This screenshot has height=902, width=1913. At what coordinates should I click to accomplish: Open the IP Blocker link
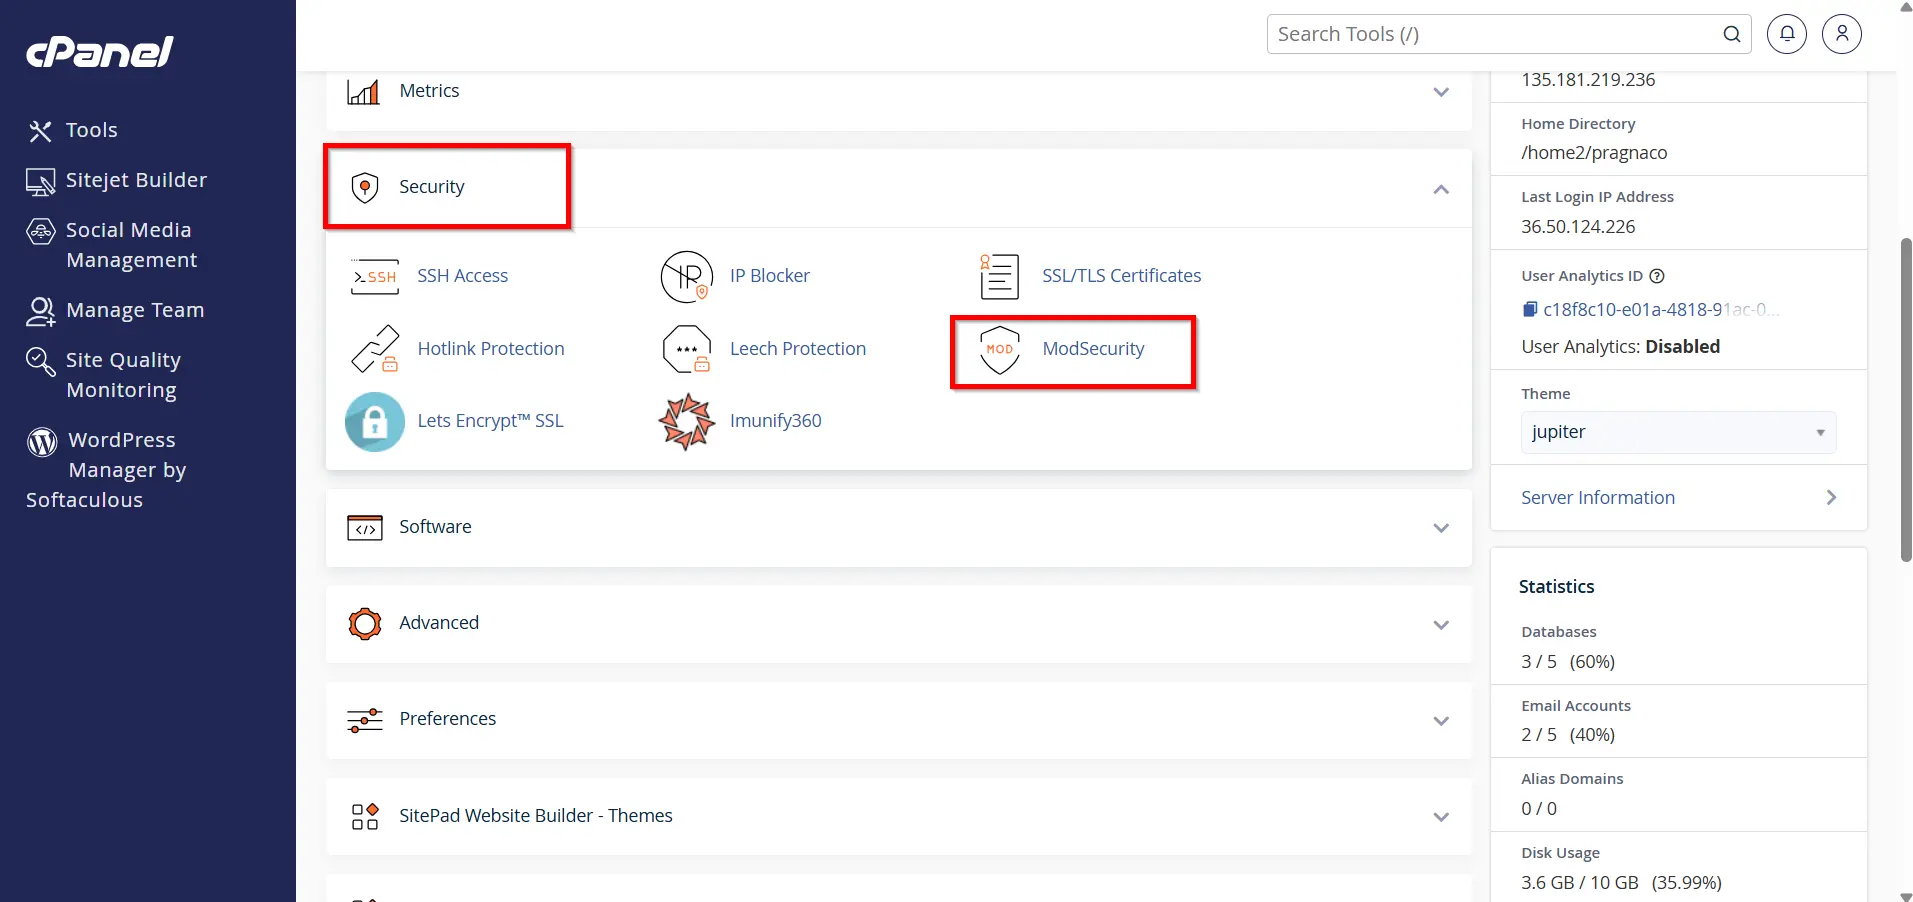click(x=770, y=276)
